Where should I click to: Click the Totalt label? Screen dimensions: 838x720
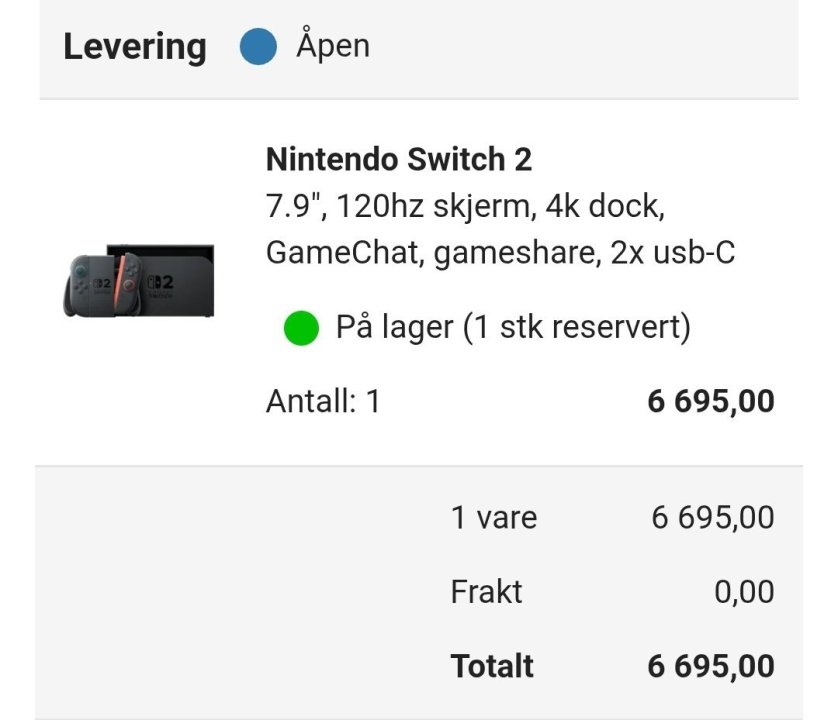(490, 666)
